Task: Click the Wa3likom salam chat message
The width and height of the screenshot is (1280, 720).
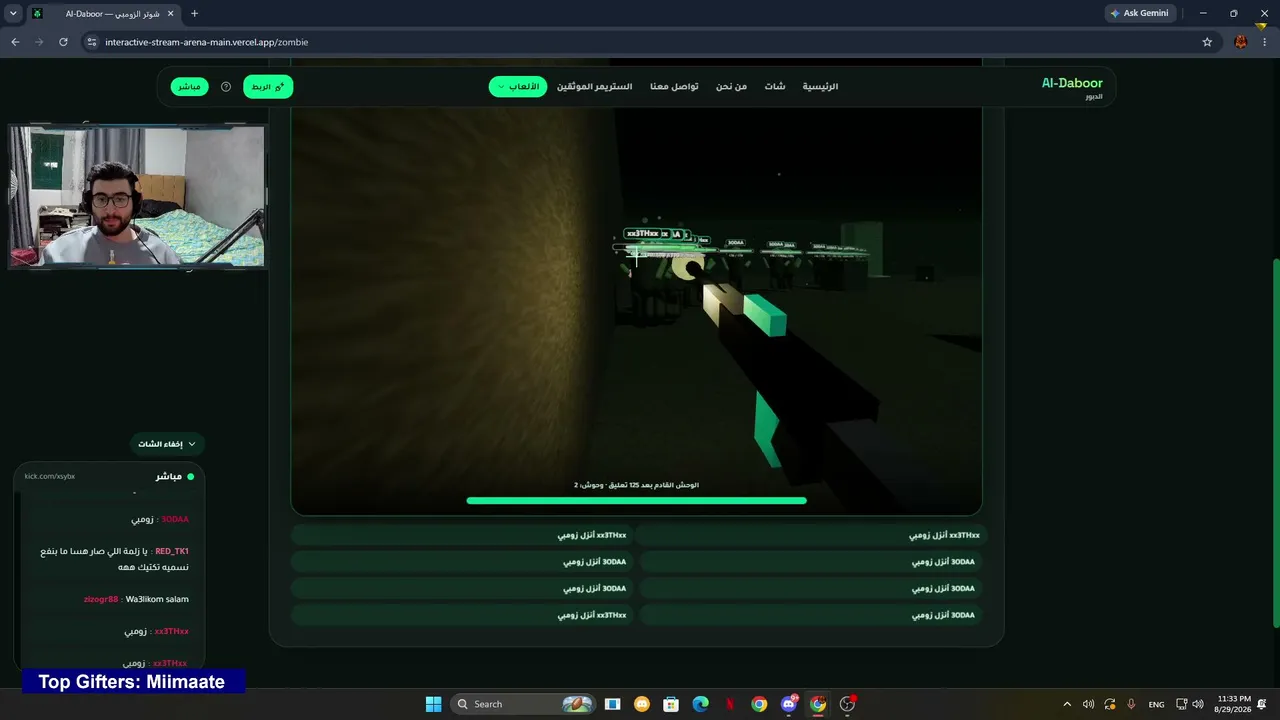Action: click(157, 599)
